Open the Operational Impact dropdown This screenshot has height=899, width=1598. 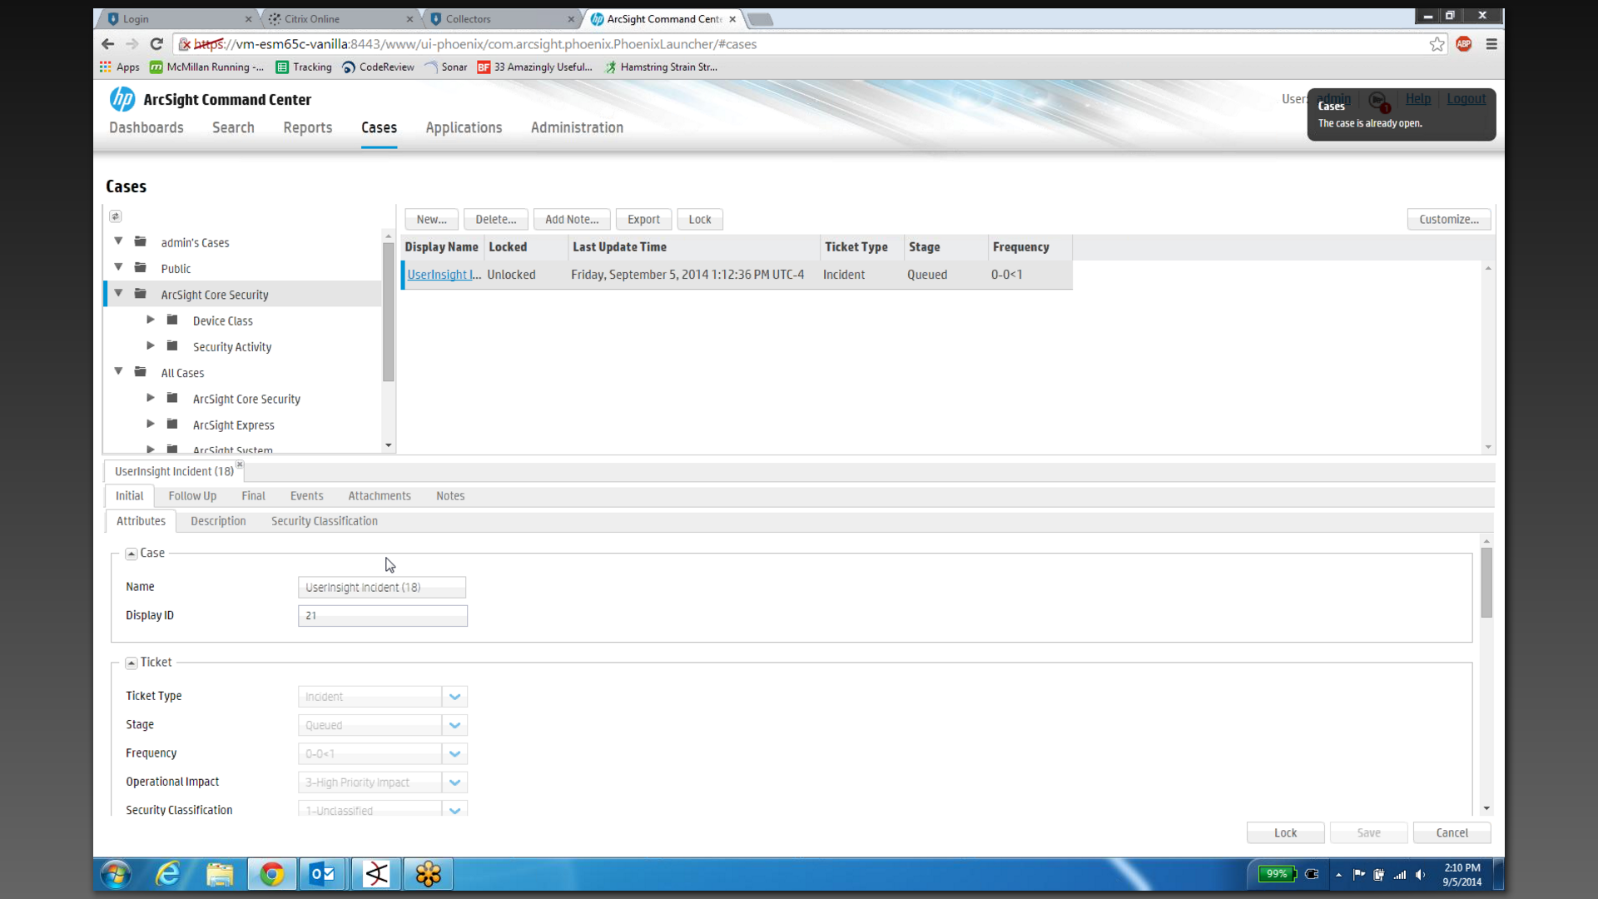point(454,783)
